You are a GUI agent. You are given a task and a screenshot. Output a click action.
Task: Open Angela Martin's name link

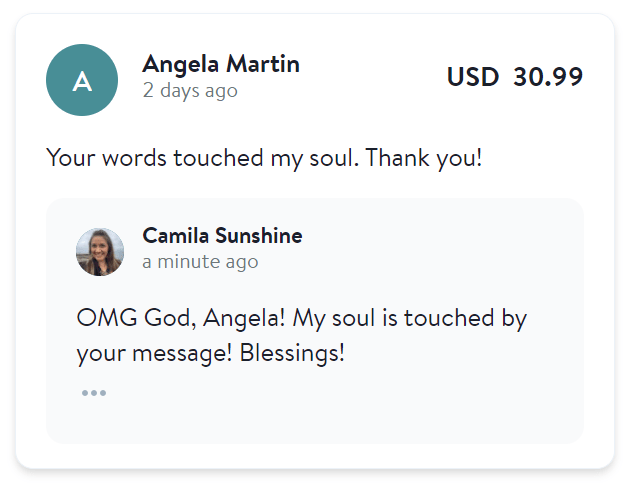click(x=221, y=64)
